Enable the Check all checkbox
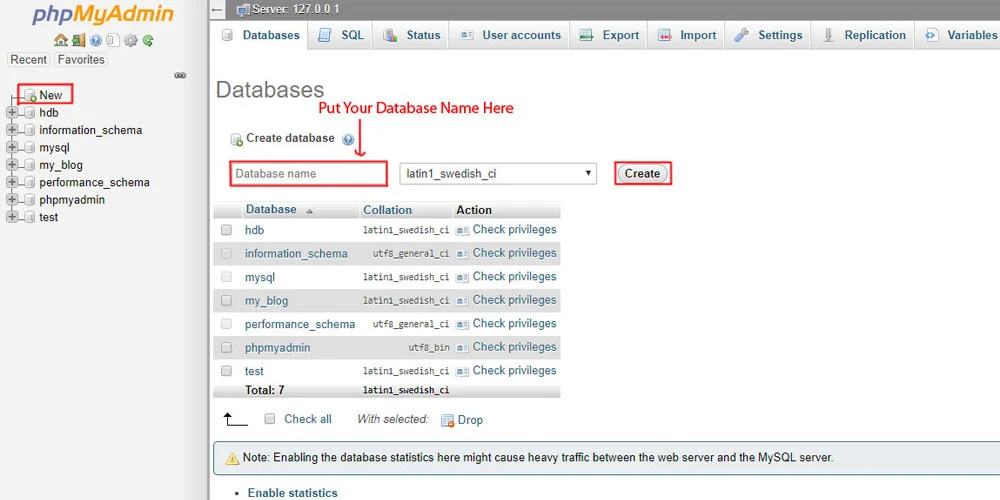The width and height of the screenshot is (1000, 500). [270, 419]
